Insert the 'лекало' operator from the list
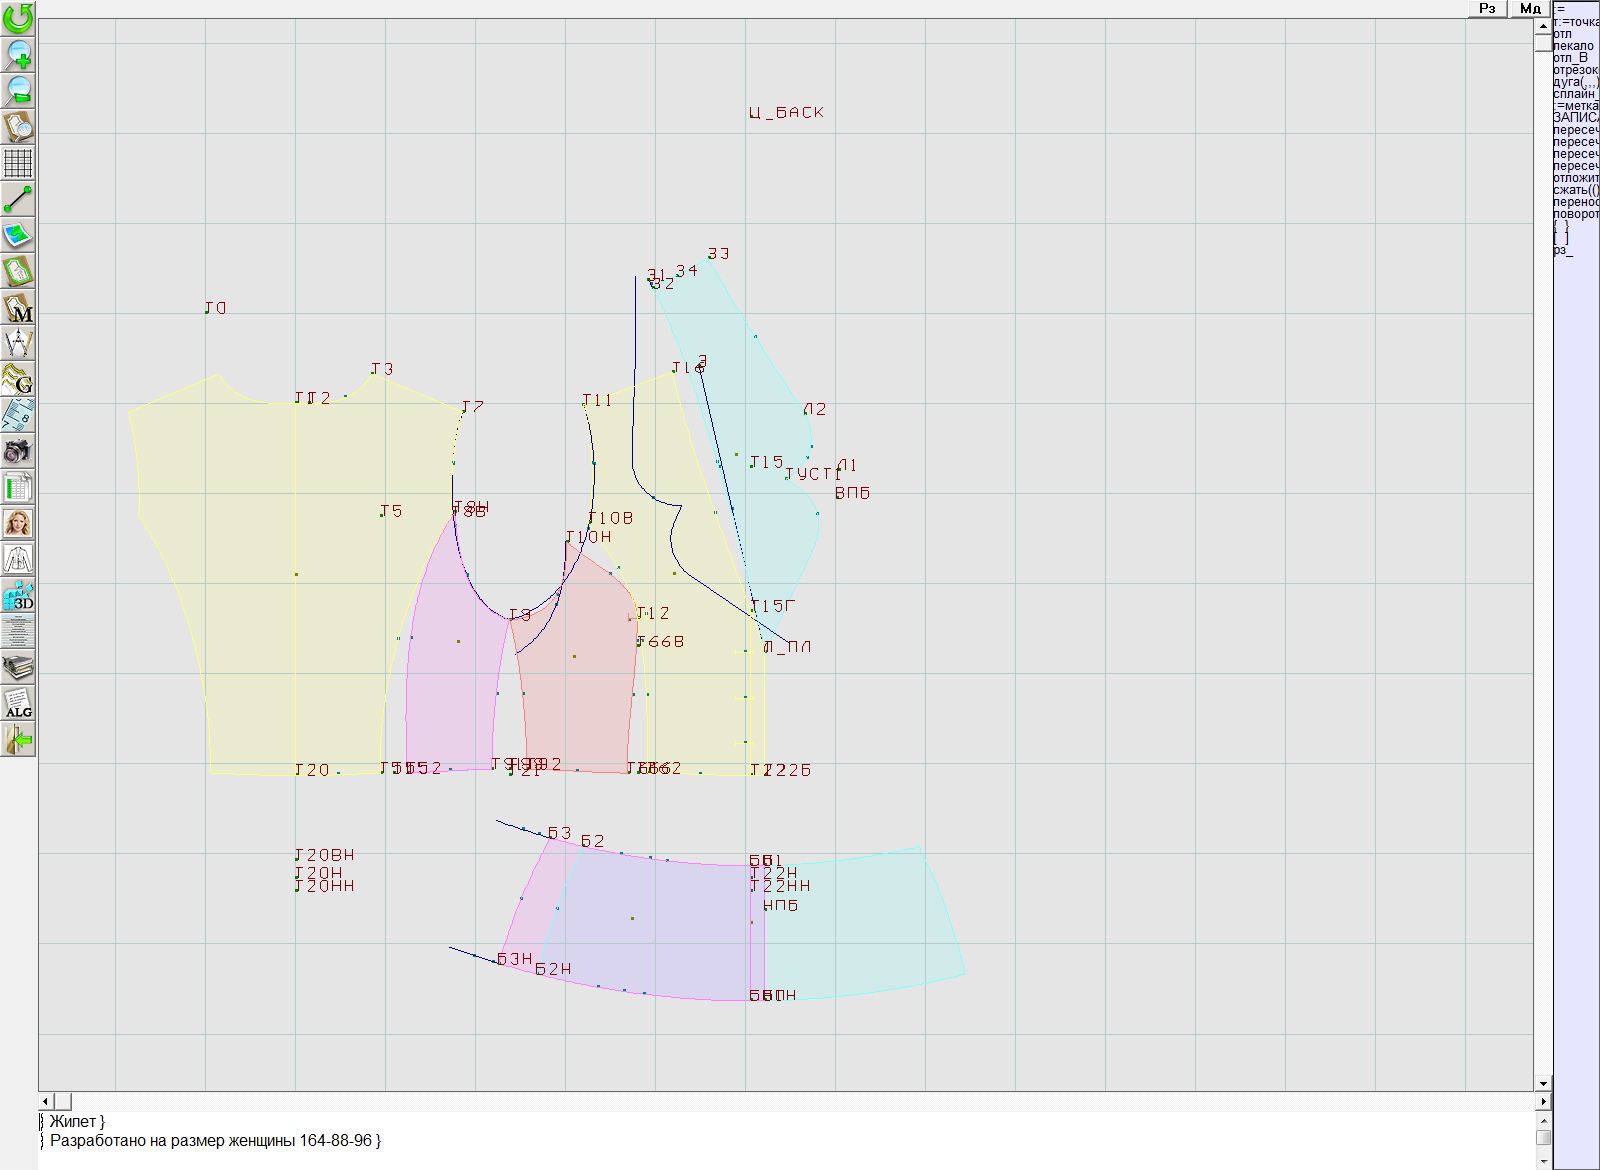Screen dimensions: 1600x1170 pos(1573,46)
